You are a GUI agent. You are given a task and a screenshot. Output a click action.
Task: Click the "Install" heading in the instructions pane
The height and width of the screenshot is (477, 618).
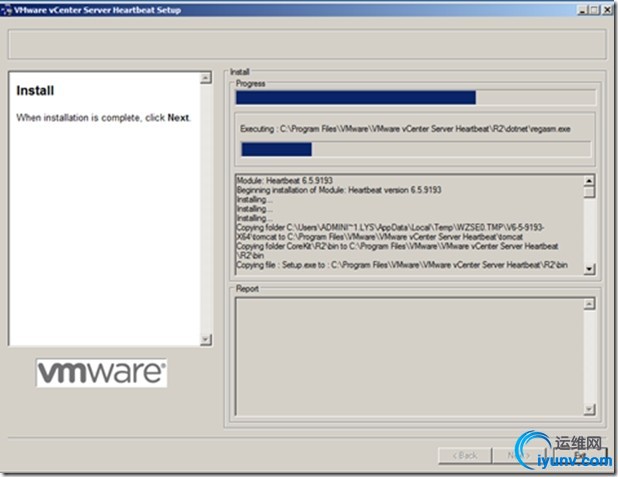[x=35, y=91]
